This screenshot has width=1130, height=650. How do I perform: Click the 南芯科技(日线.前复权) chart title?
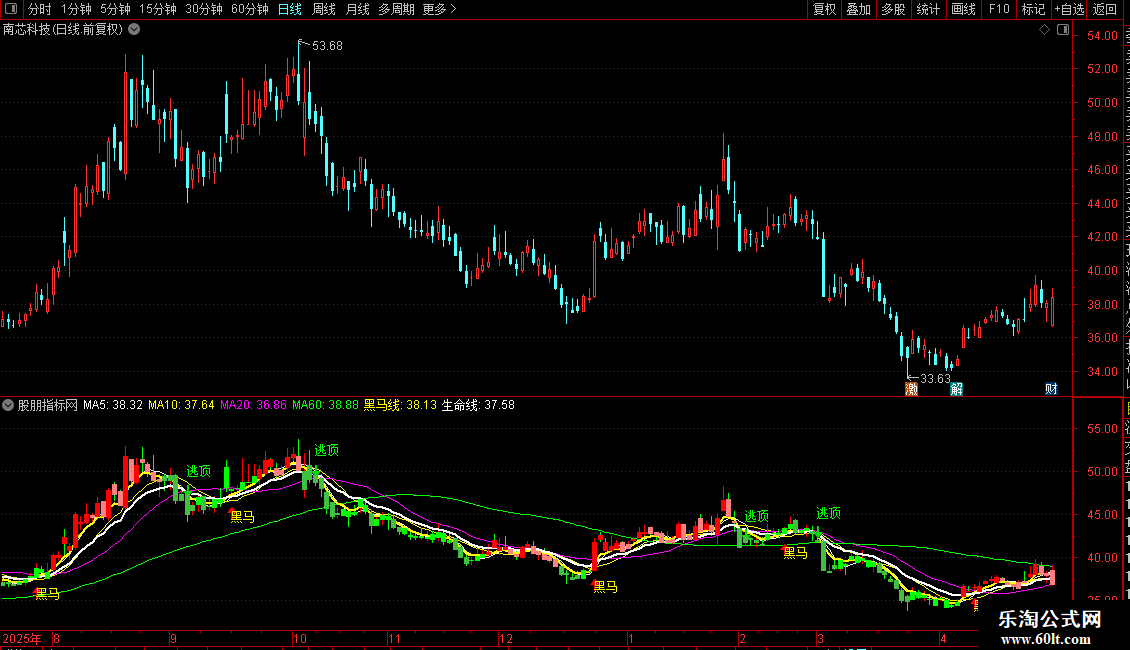[63, 29]
